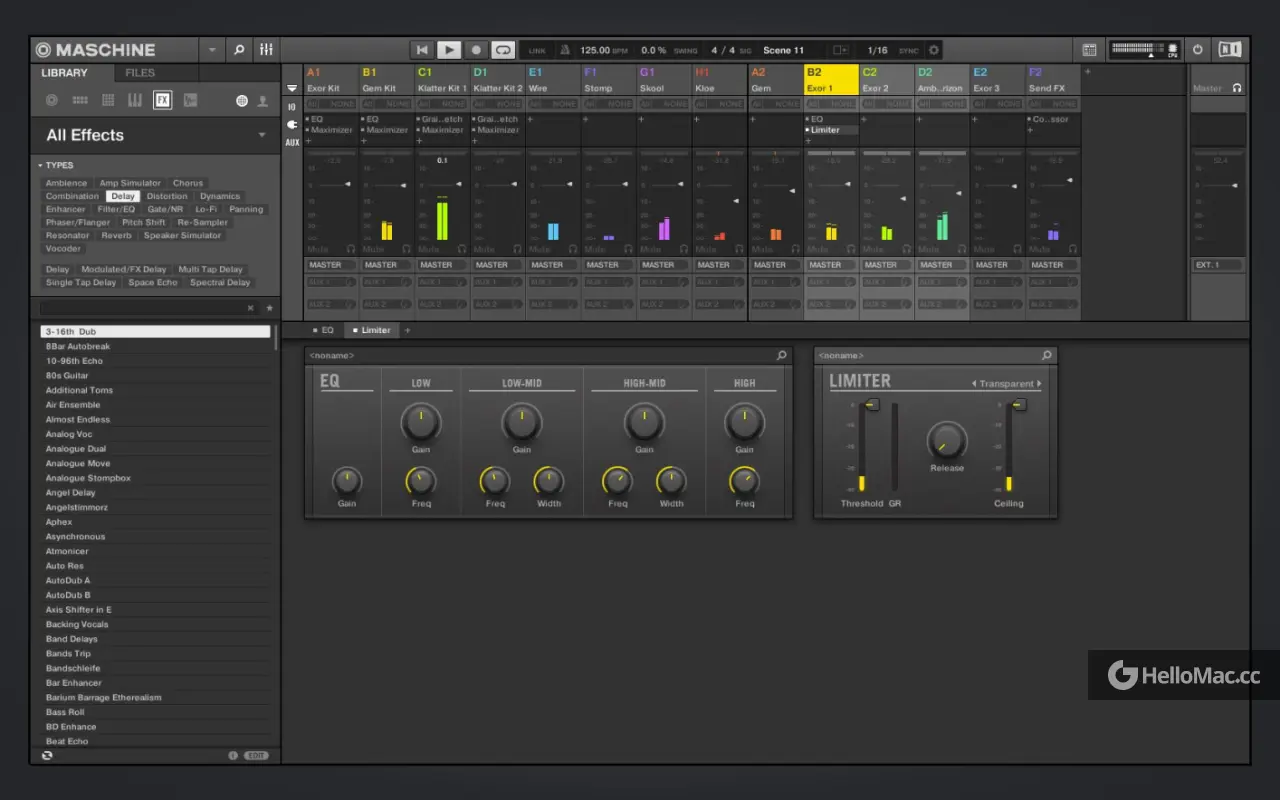Select Projects file type icon in library
This screenshot has height=800, width=1280.
pyautogui.click(x=52, y=100)
